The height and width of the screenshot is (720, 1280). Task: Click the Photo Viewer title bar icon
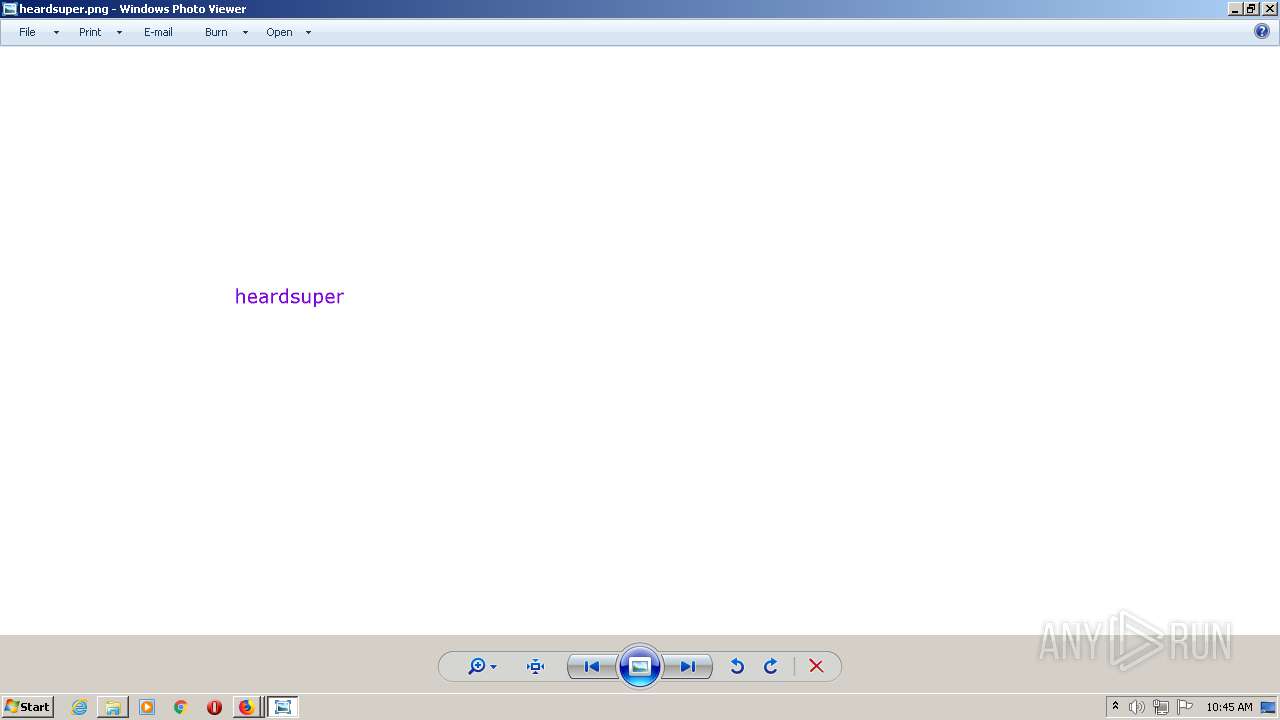[x=9, y=9]
